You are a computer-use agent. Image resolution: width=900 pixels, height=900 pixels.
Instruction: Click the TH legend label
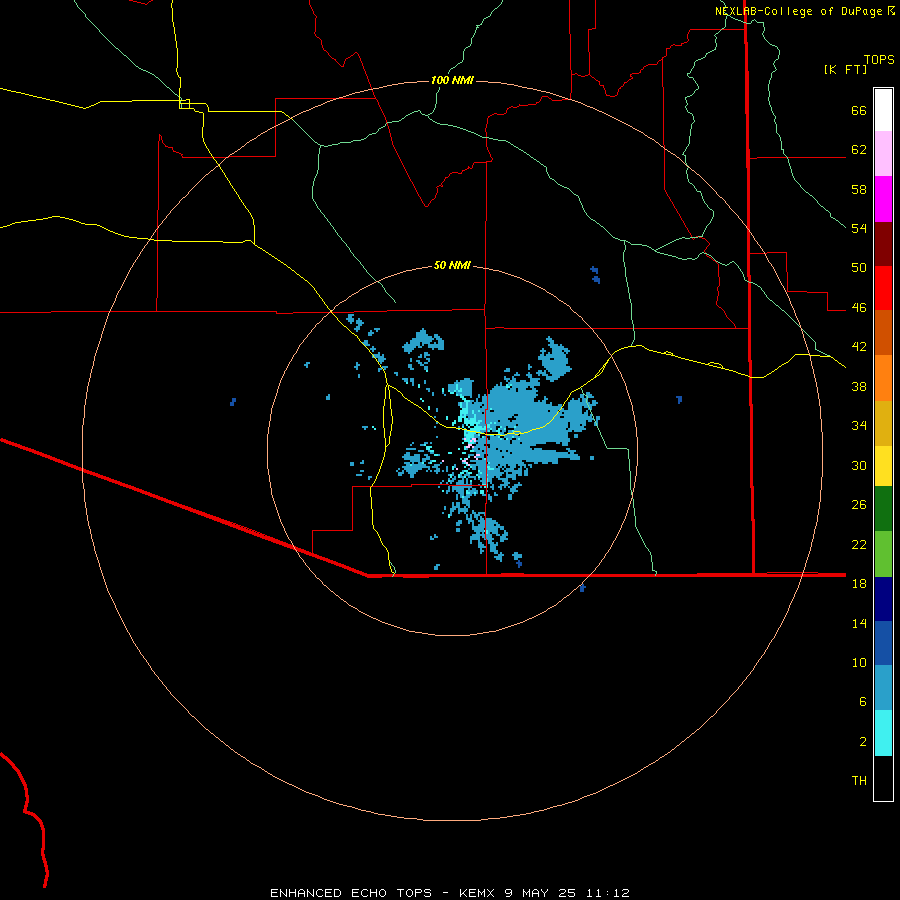(859, 780)
